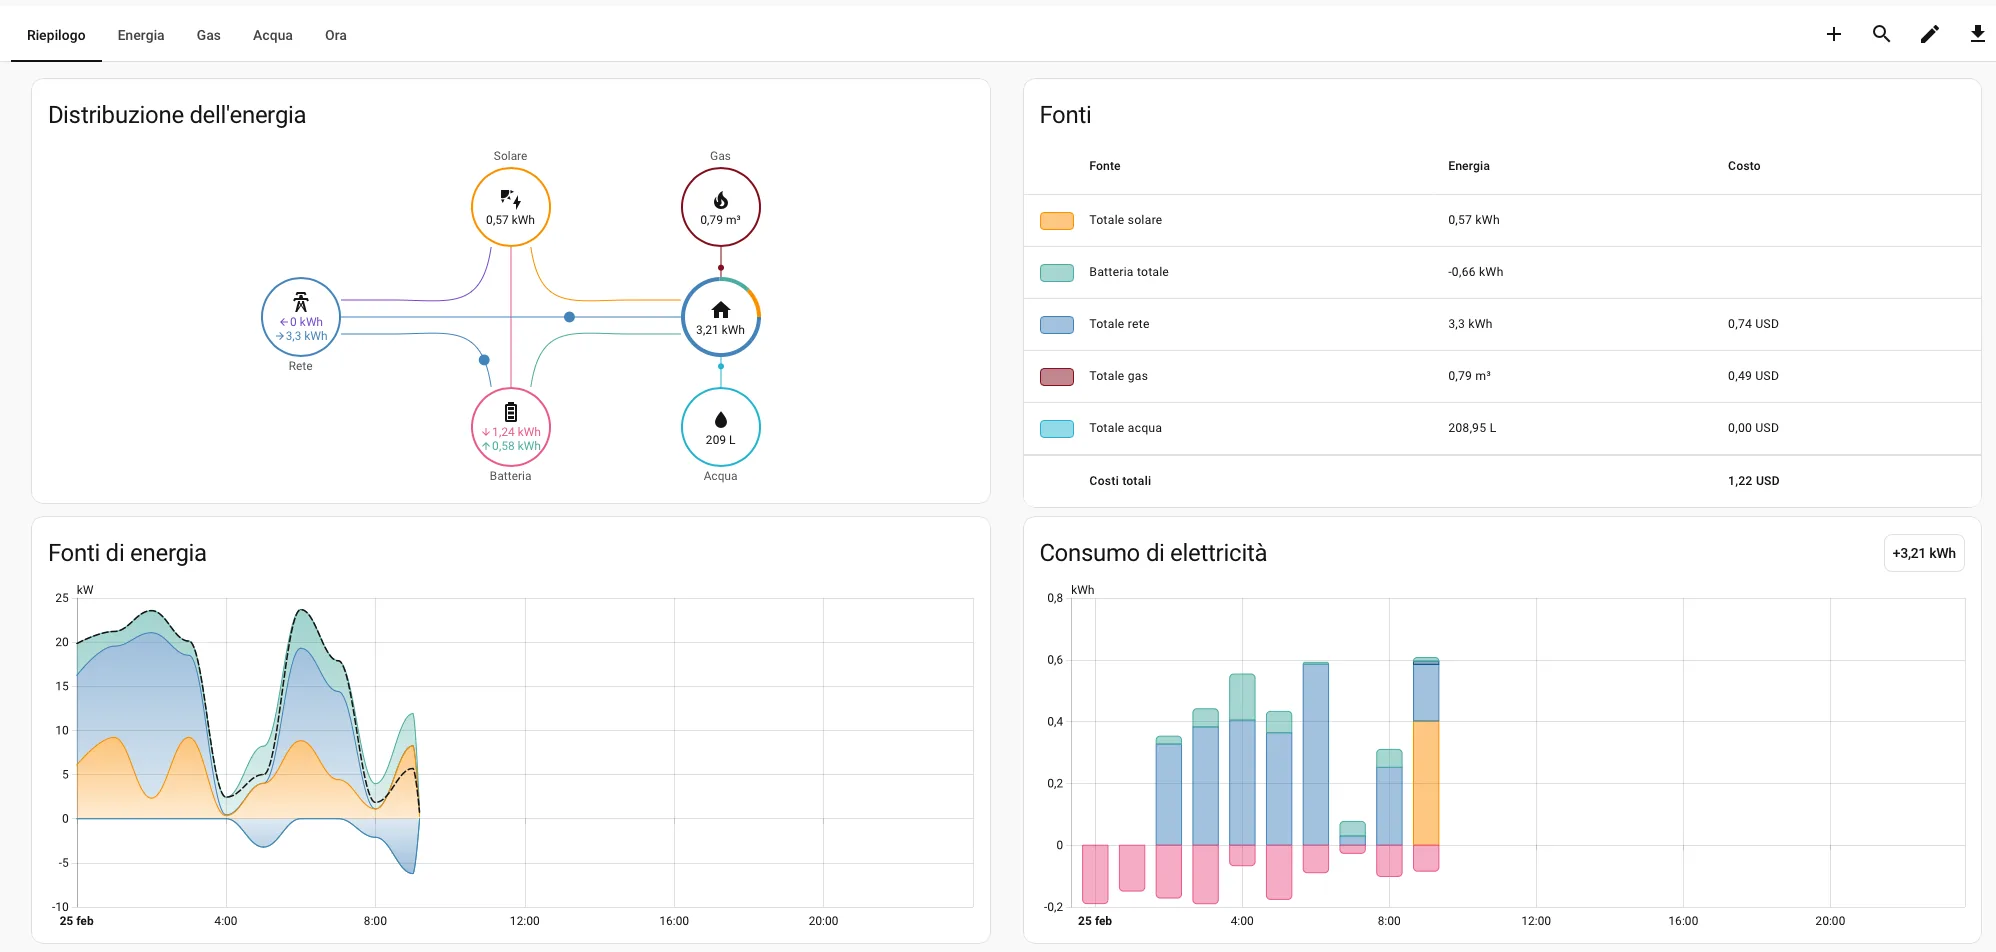
Task: Click the Riepilogo tab
Action: click(x=56, y=35)
